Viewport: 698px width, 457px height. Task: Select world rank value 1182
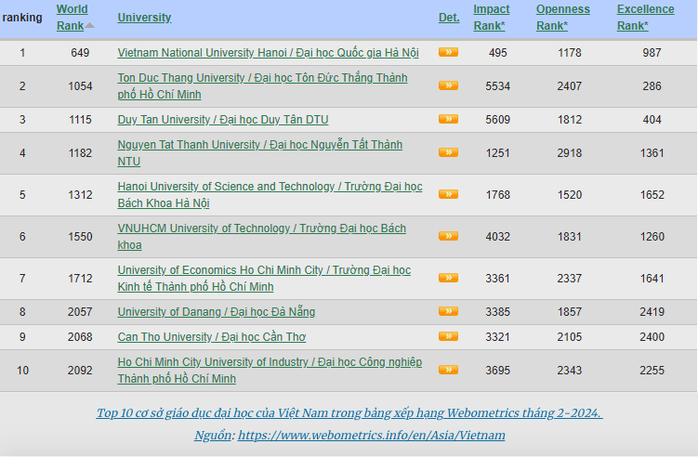[x=80, y=153]
